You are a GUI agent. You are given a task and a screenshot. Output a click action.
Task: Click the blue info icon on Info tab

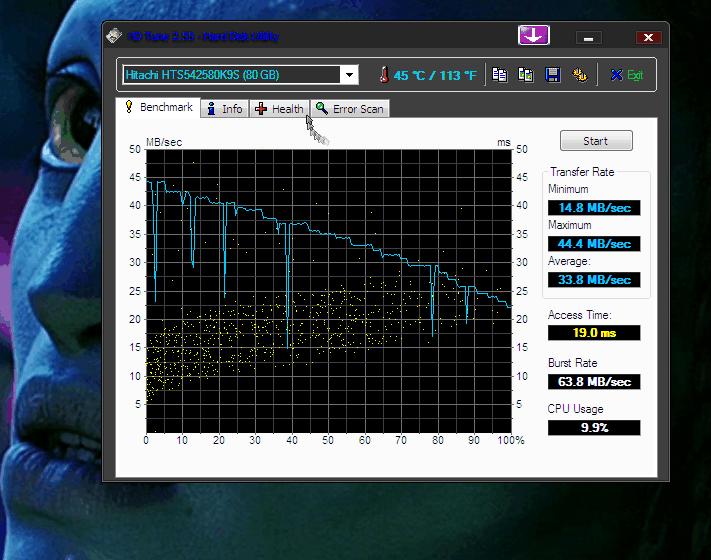pos(211,108)
